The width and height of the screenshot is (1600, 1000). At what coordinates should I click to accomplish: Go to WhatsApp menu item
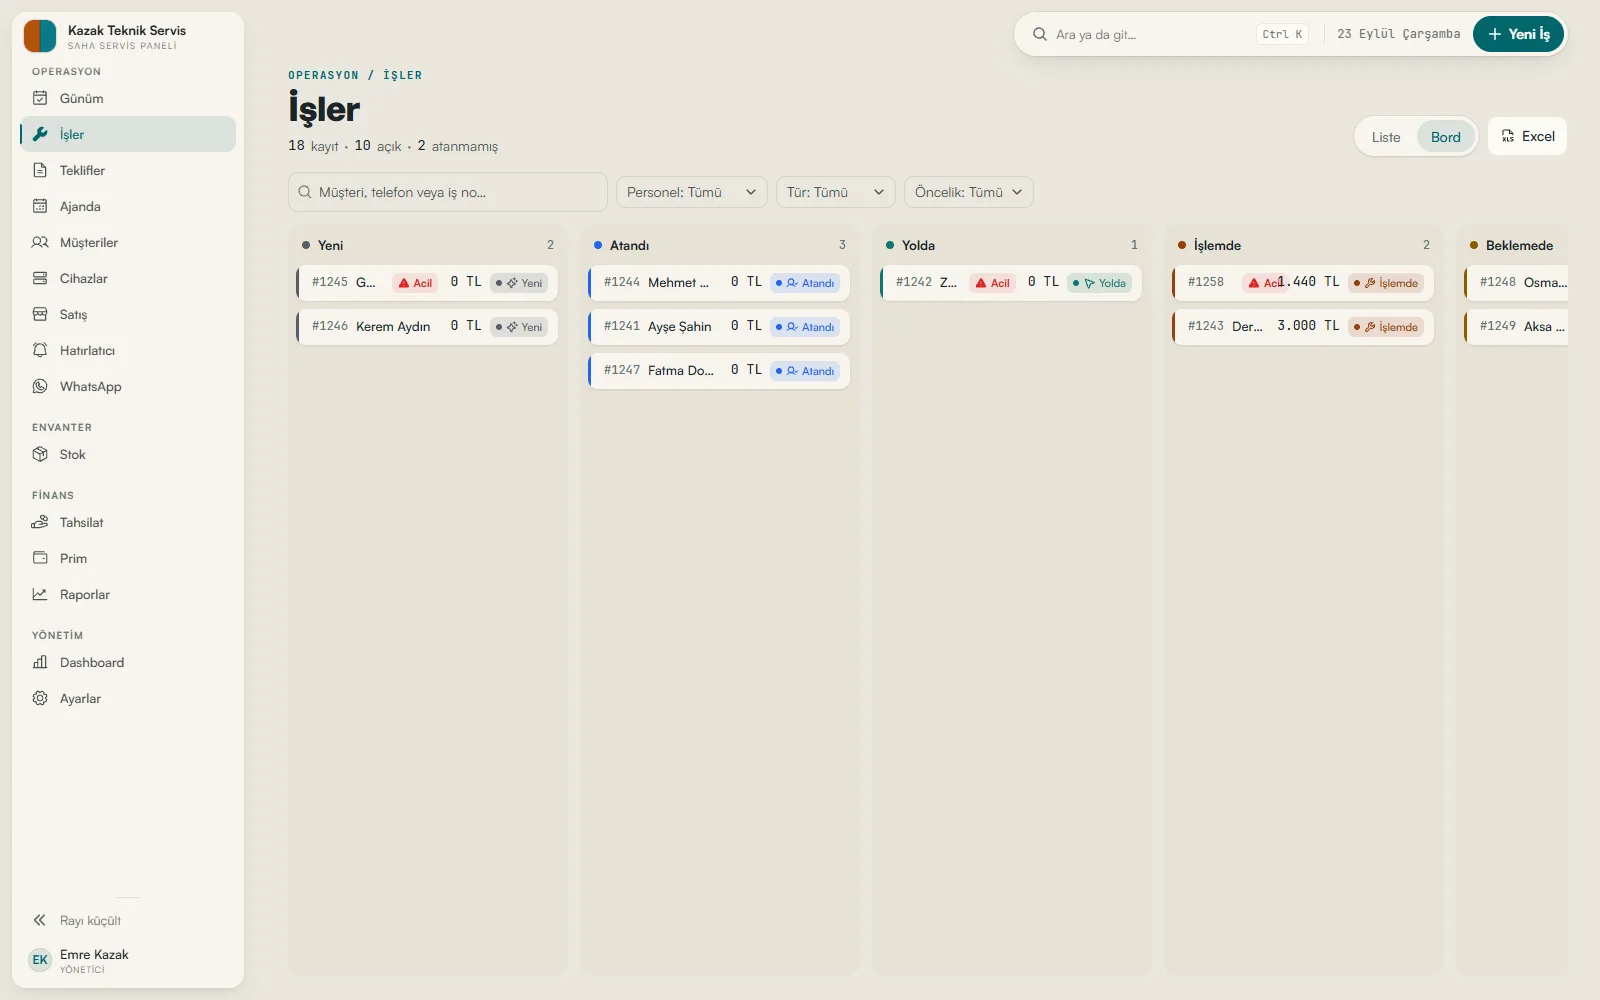coord(128,386)
